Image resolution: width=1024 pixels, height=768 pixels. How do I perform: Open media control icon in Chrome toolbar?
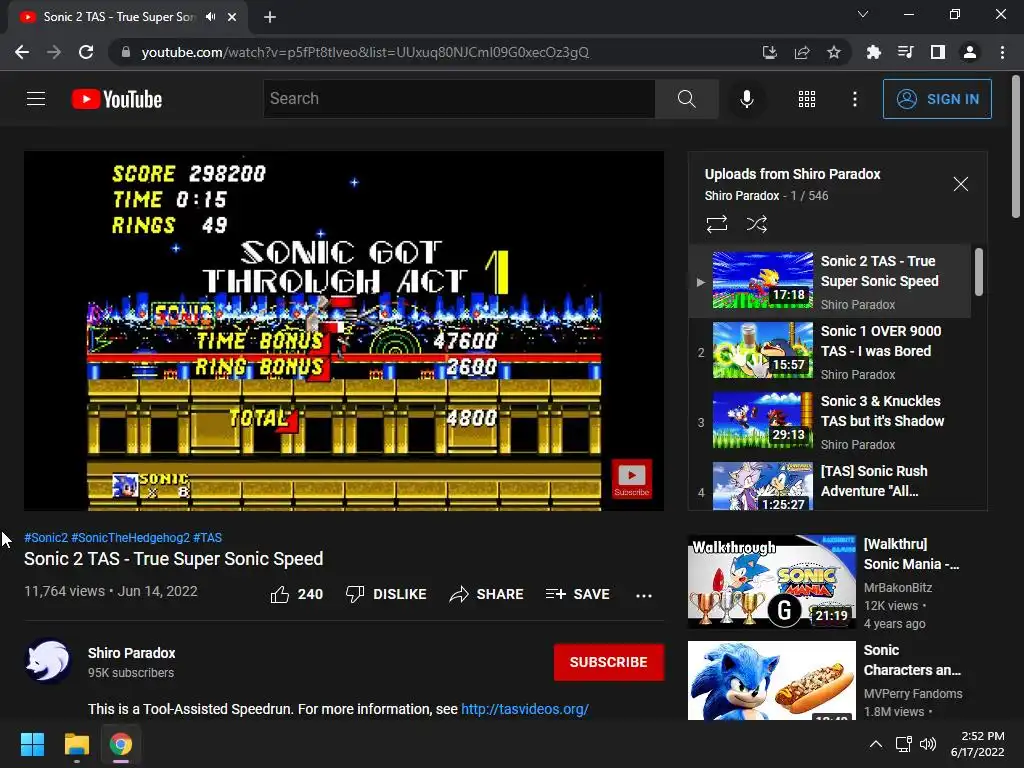905,52
